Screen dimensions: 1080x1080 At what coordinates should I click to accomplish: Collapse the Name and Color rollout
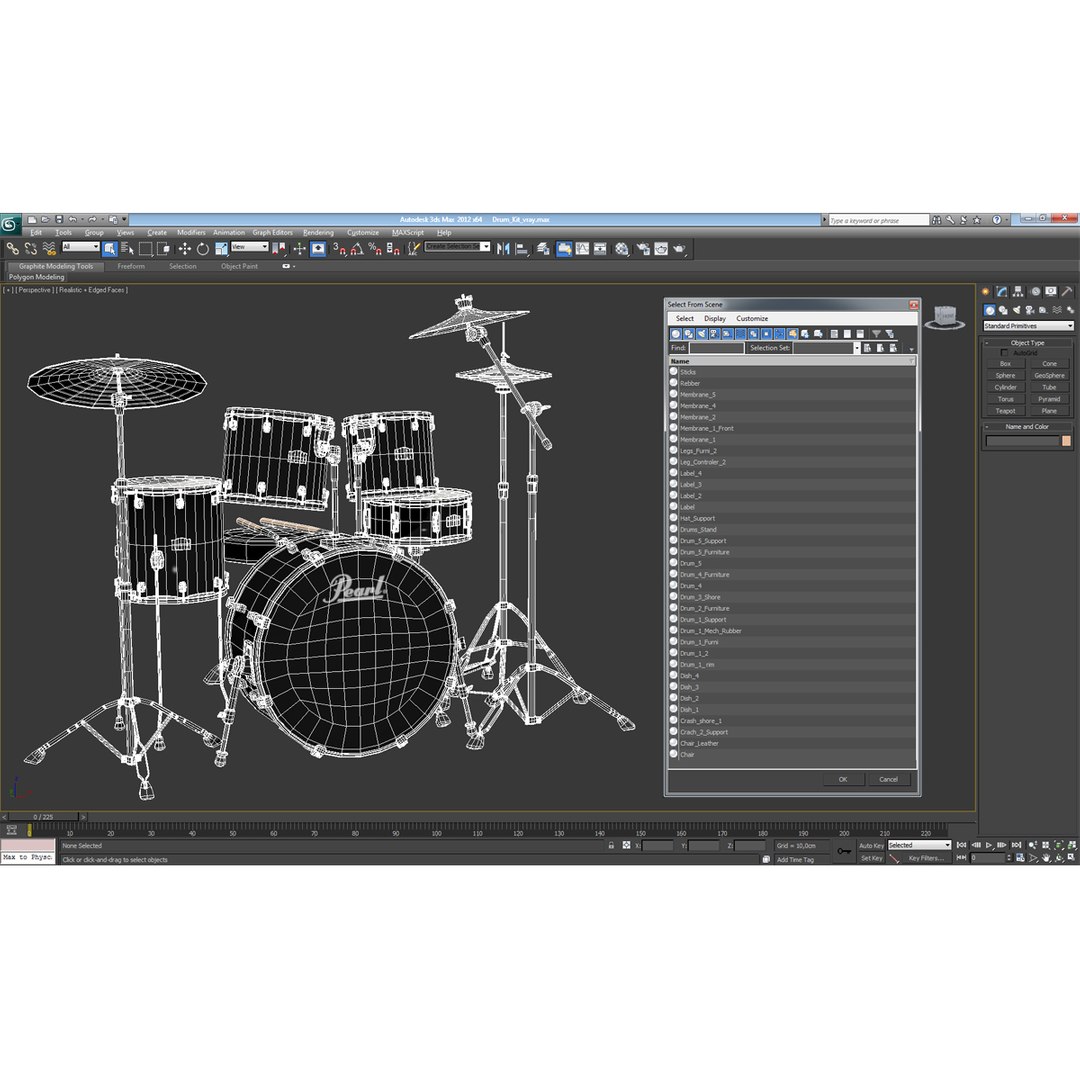1027,426
